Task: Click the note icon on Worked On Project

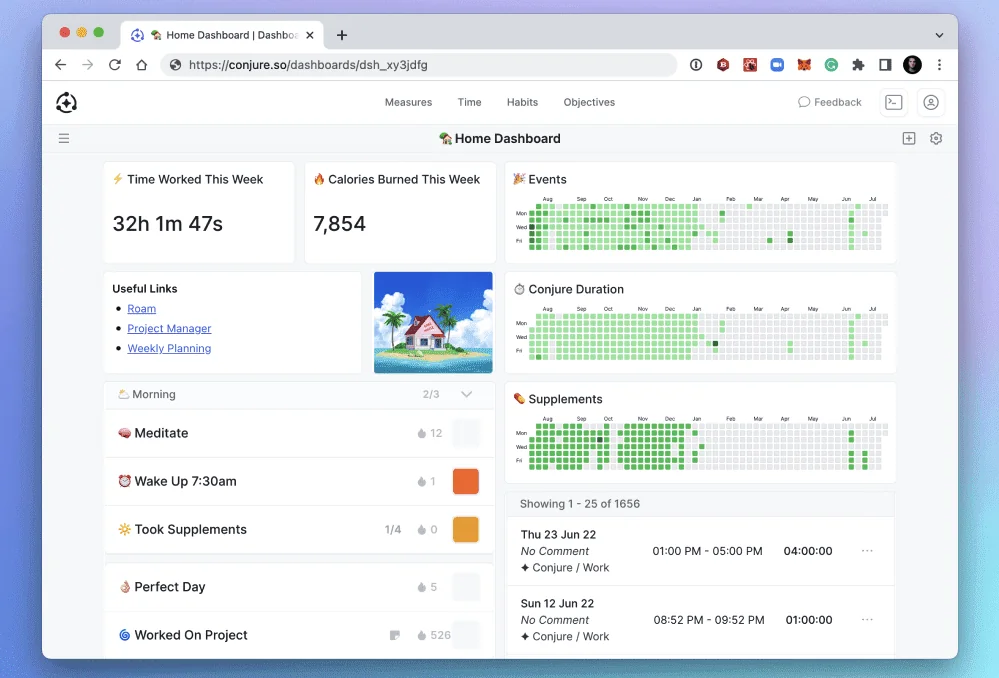Action: (395, 635)
